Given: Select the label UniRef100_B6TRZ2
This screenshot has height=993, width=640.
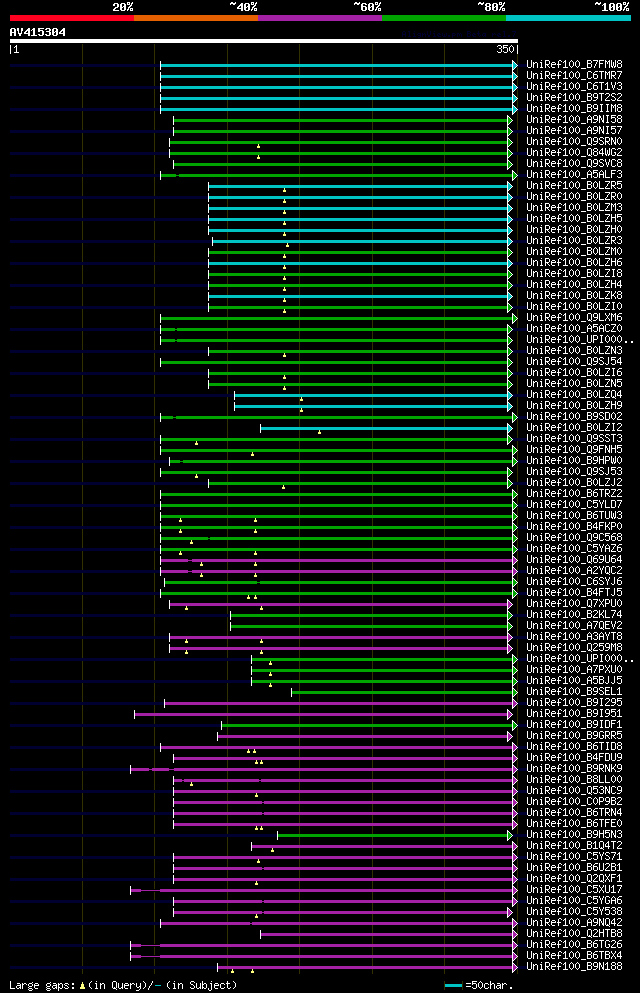Looking at the screenshot, I should click(574, 494).
